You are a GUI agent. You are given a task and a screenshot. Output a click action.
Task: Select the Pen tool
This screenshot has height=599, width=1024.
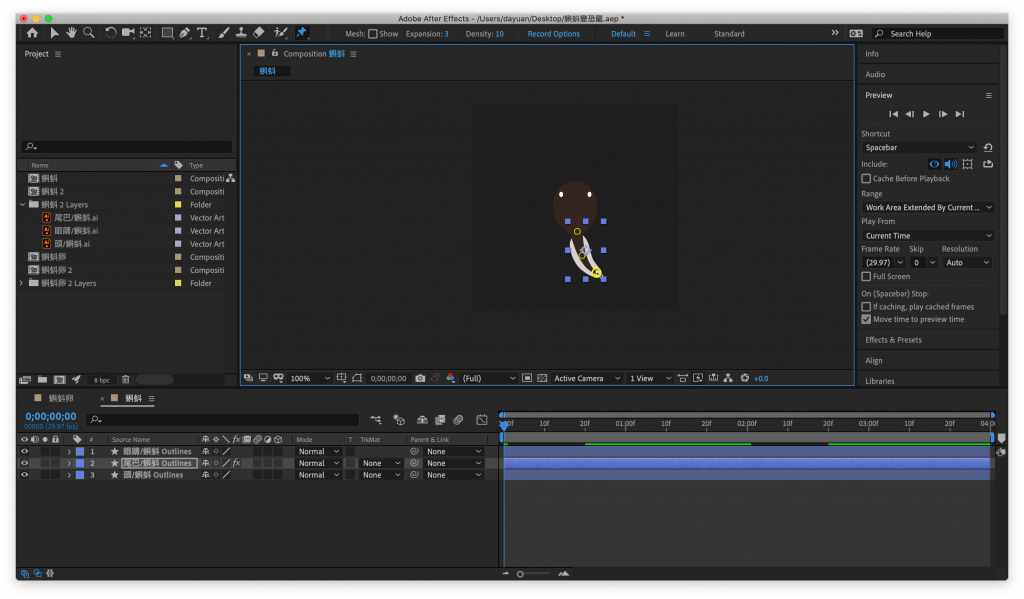pyautogui.click(x=185, y=33)
